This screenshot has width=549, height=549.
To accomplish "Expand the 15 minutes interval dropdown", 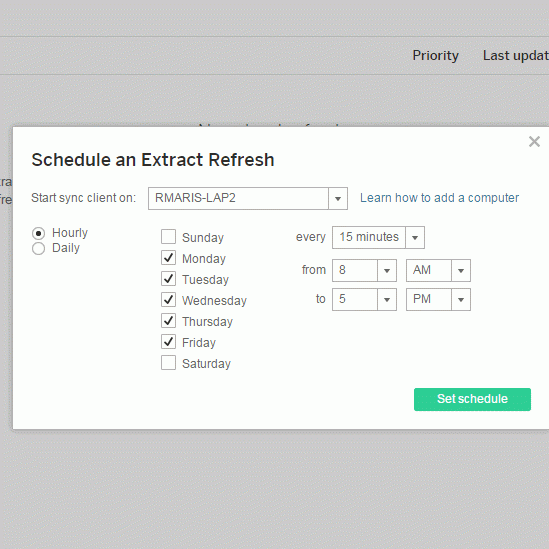I will point(378,237).
